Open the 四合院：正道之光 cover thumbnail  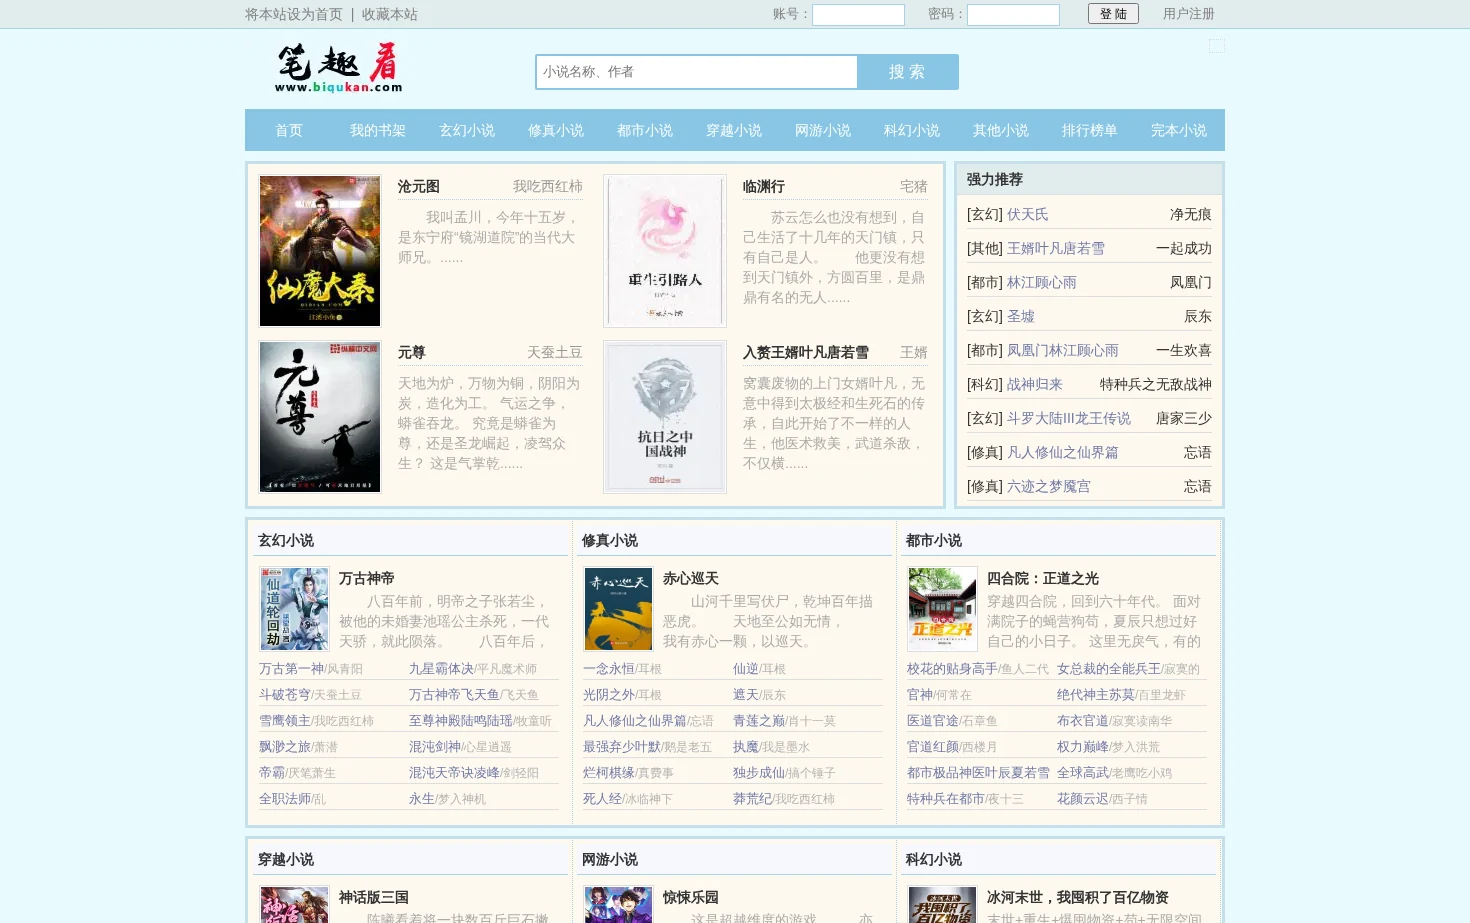(942, 609)
